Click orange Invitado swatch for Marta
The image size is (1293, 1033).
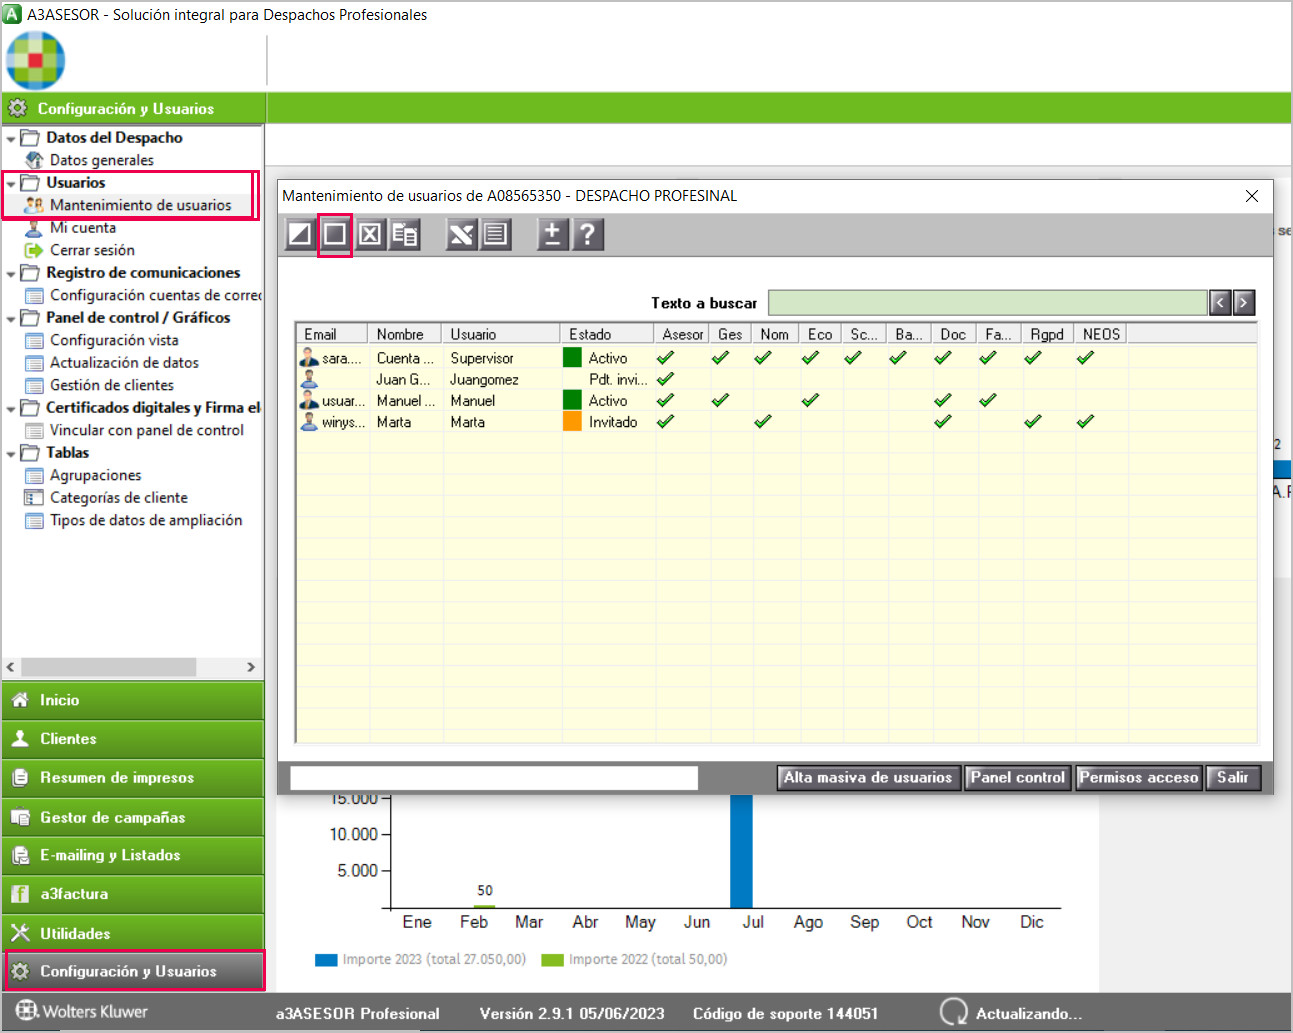point(572,422)
